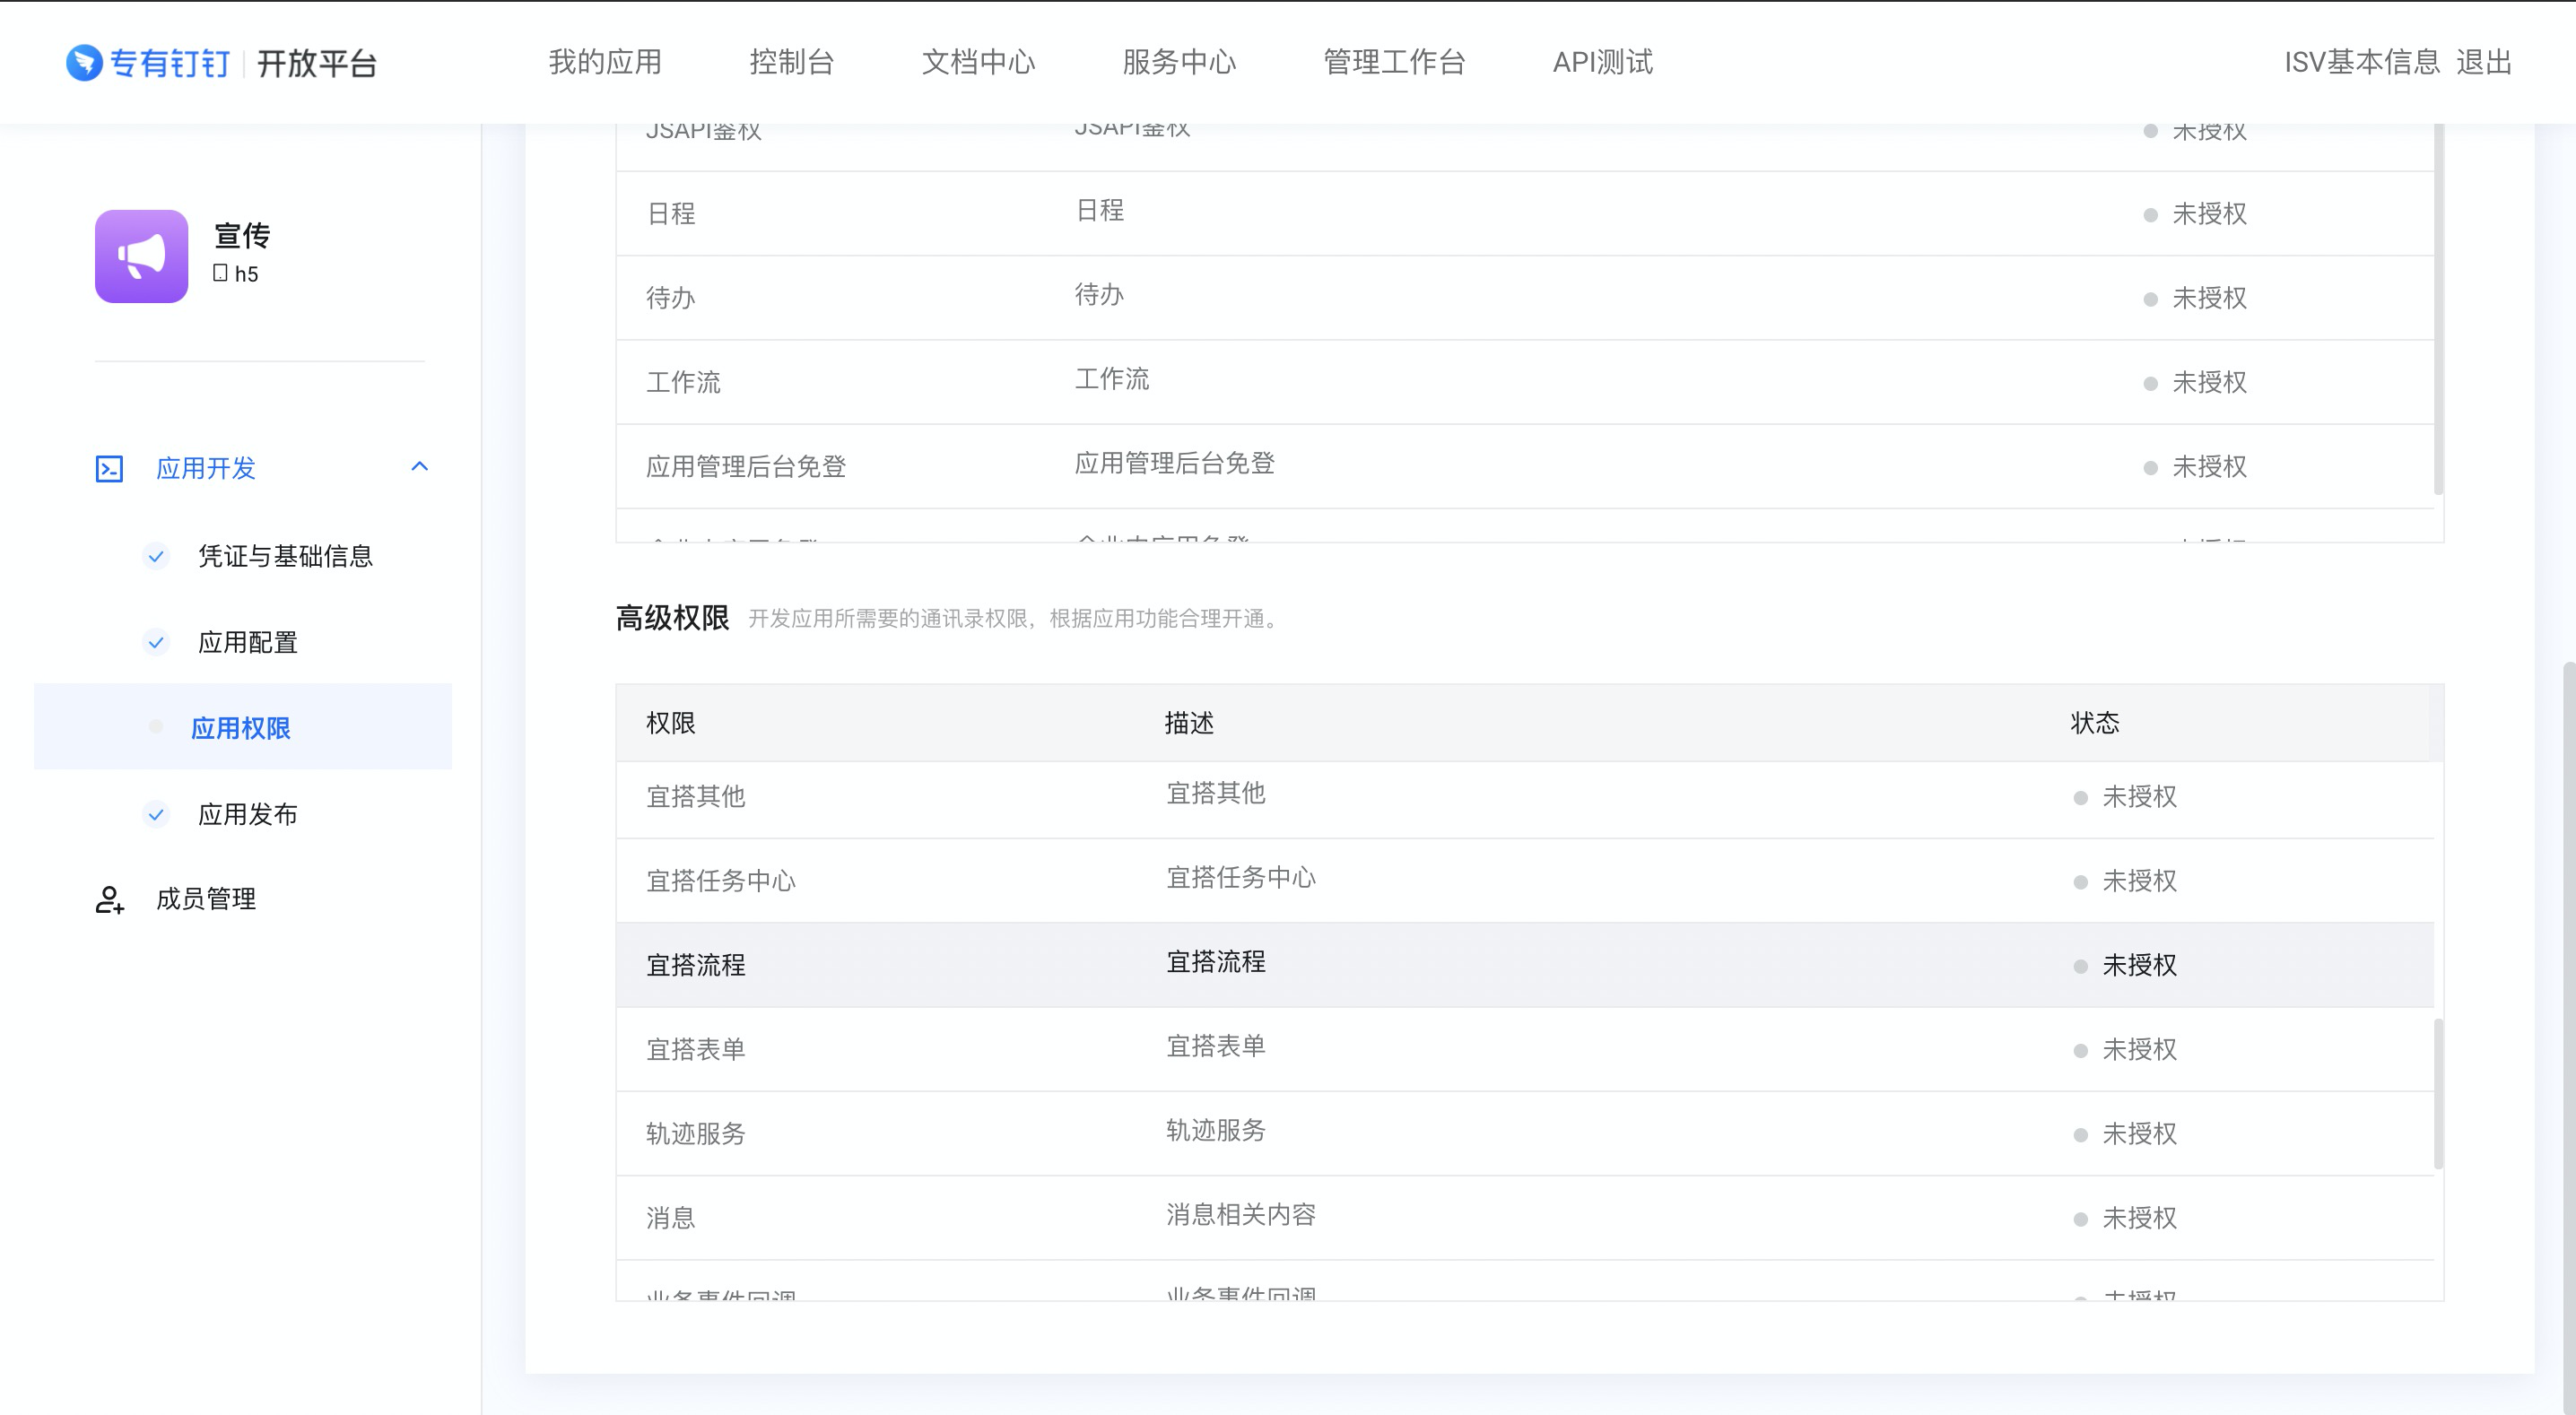Click checkmark icon beside 凭证与基础信息
Screen dimensions: 2576x1415
pos(156,556)
